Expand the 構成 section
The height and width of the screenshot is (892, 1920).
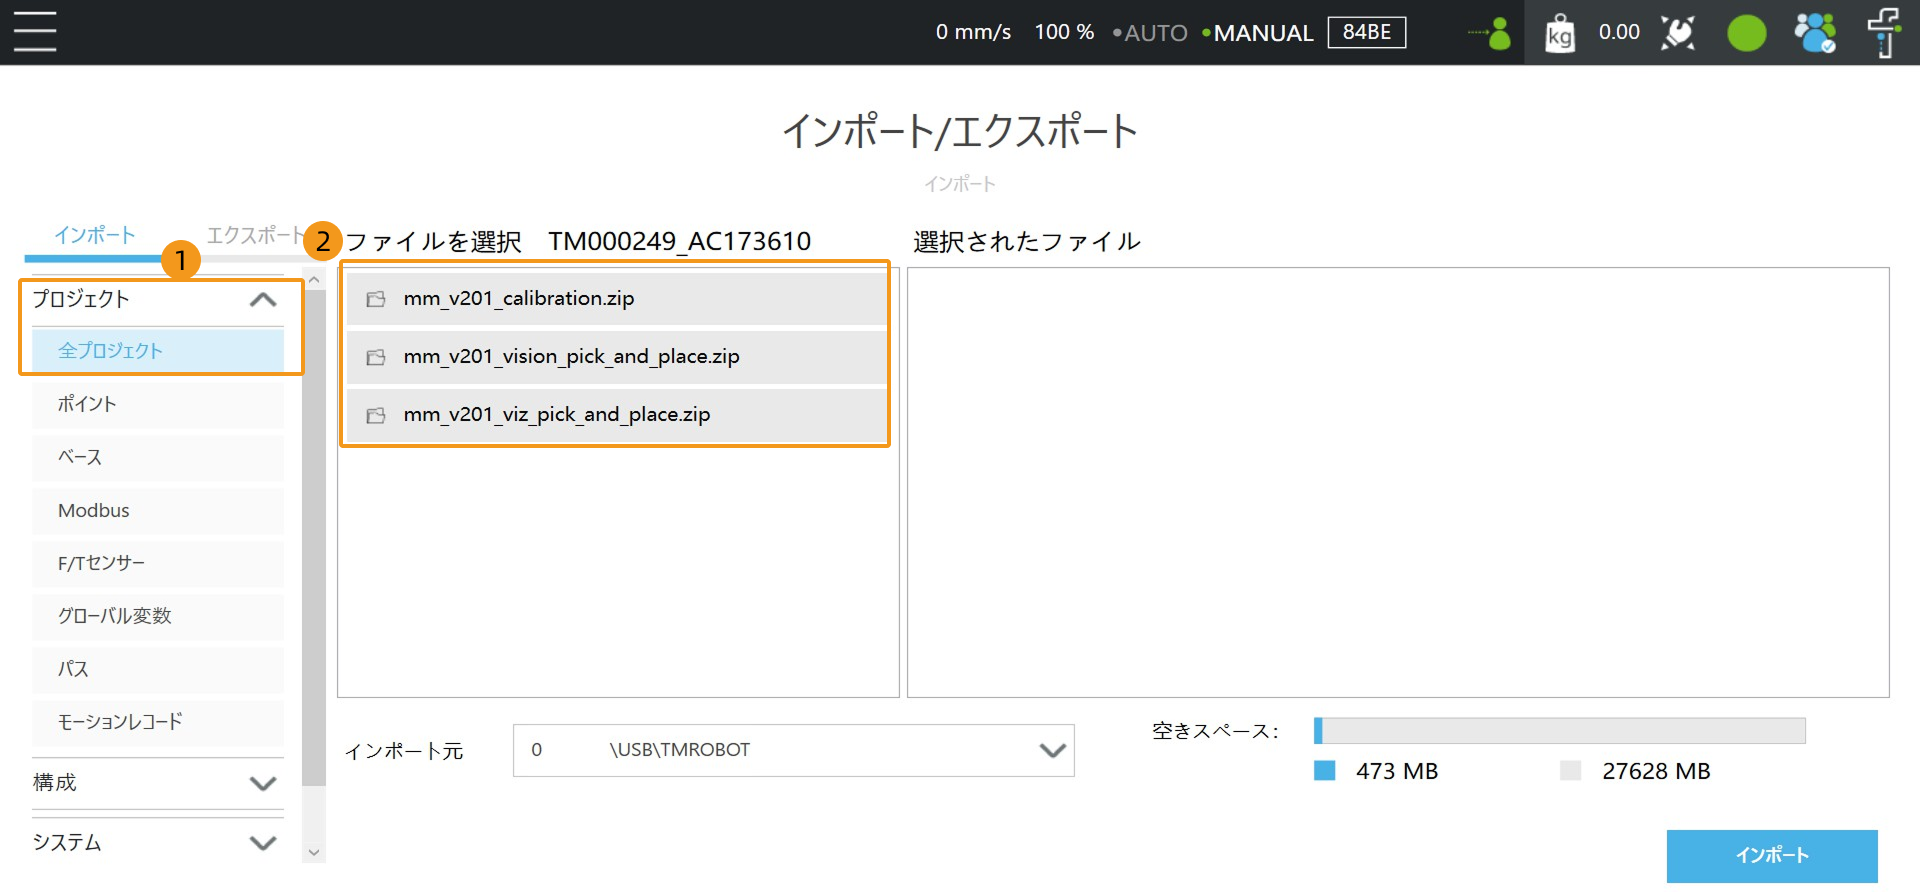pyautogui.click(x=262, y=783)
